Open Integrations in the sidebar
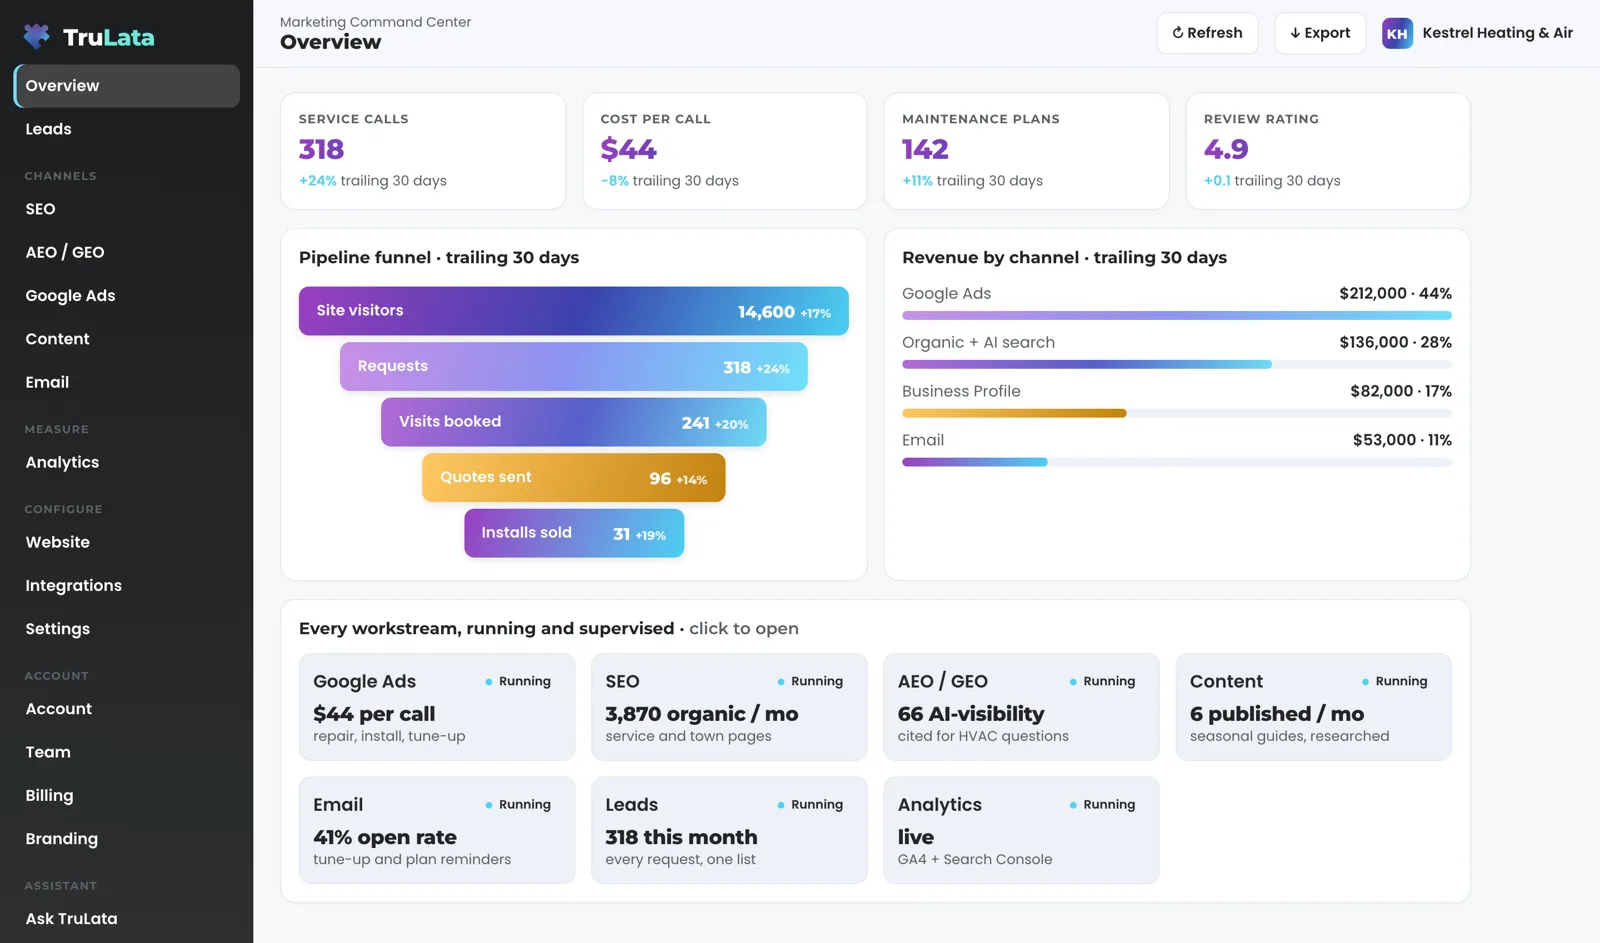The image size is (1600, 943). click(x=127, y=586)
